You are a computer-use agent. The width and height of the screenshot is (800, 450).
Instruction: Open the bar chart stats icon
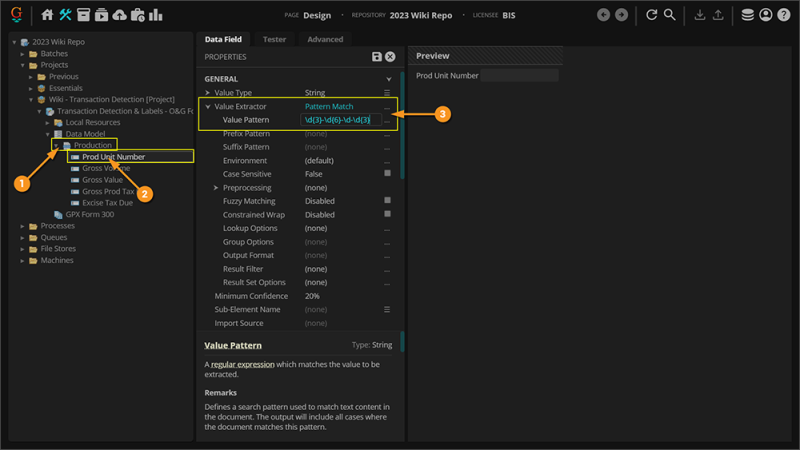click(x=156, y=15)
